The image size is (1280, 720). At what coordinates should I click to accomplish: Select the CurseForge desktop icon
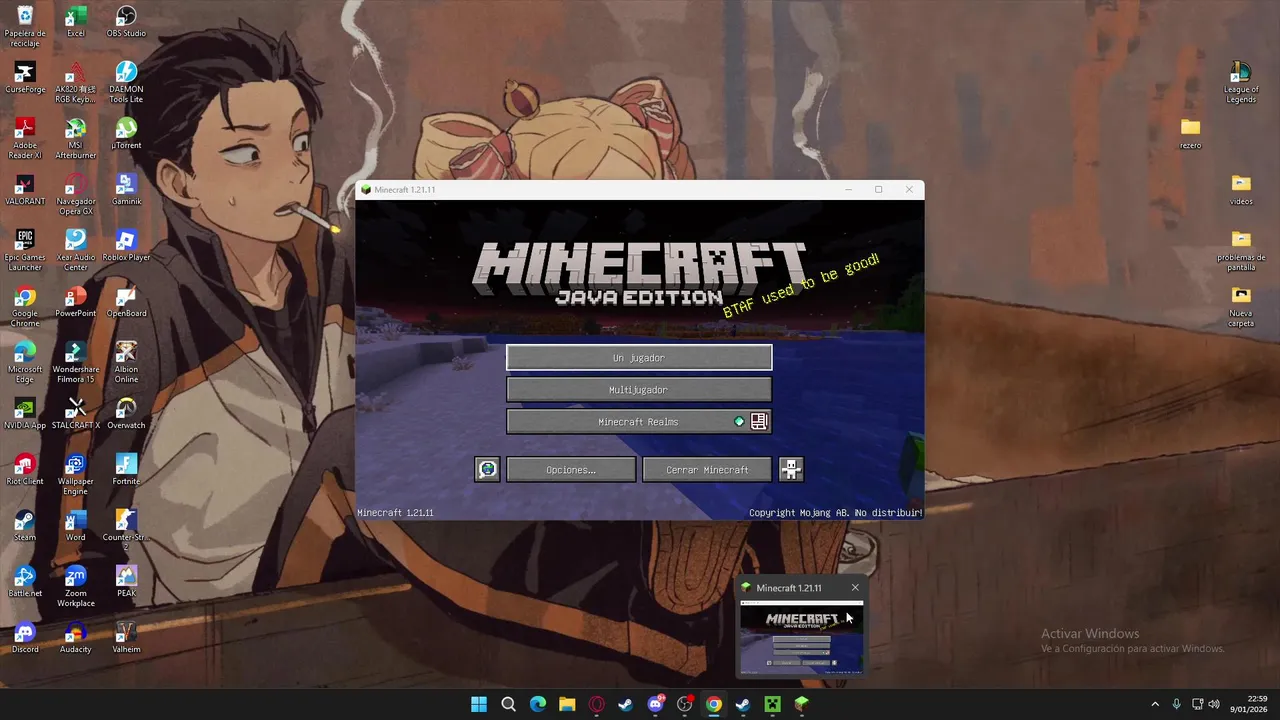[x=25, y=79]
